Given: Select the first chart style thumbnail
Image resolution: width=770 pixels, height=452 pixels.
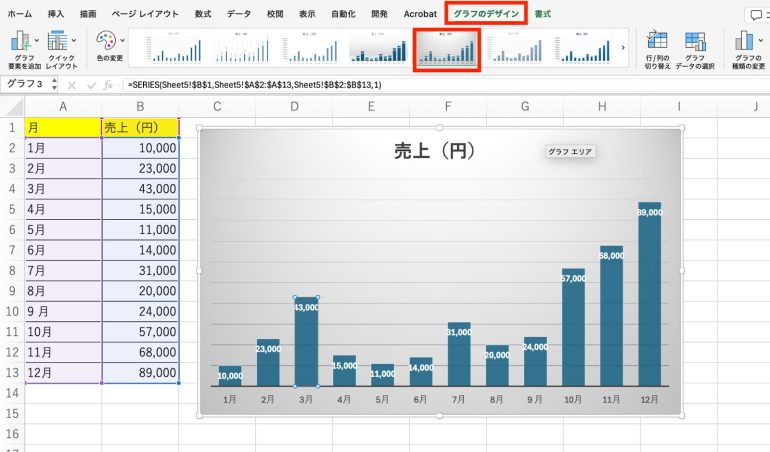Looking at the screenshot, I should (x=173, y=48).
